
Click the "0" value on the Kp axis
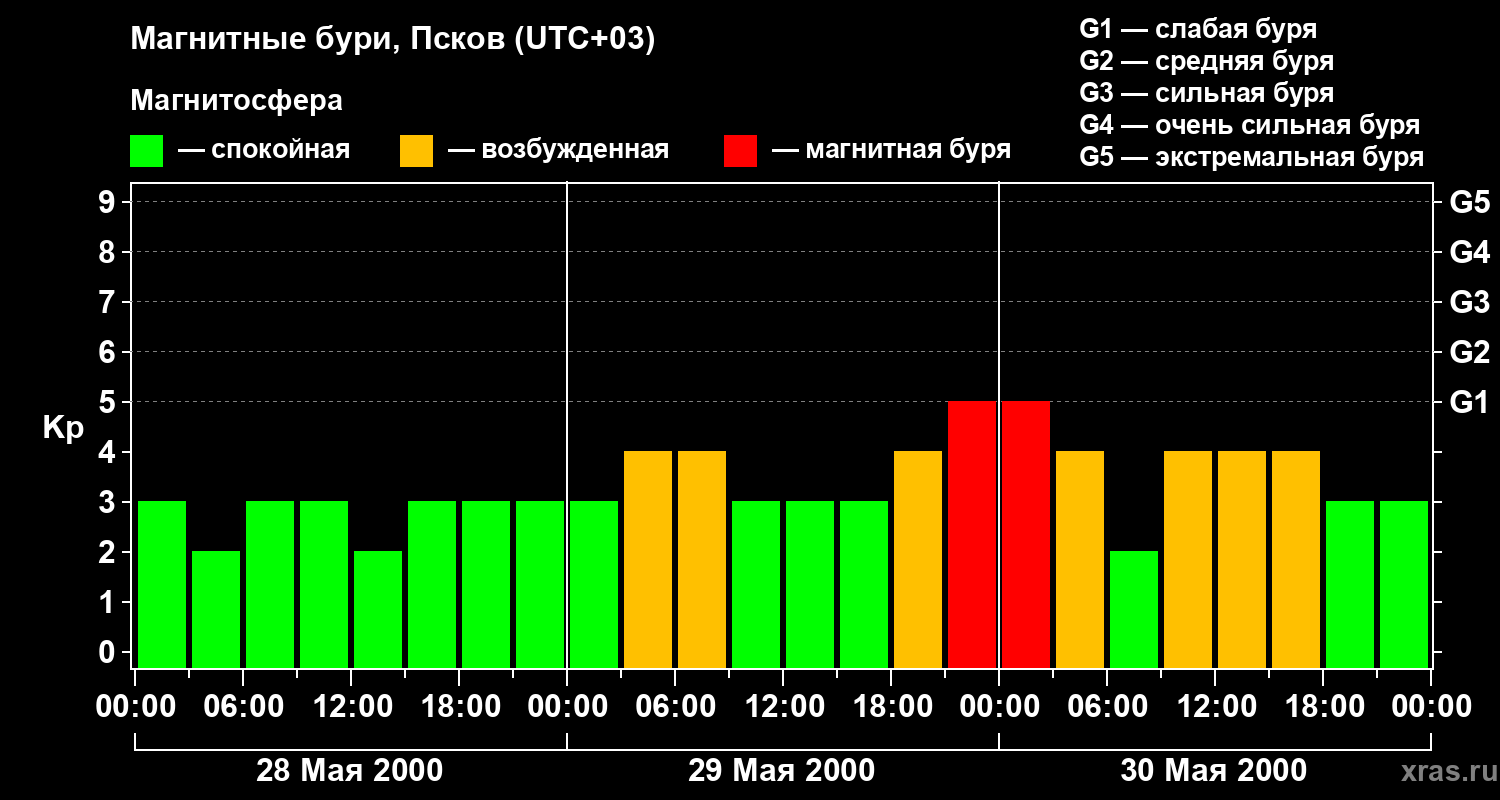click(109, 652)
